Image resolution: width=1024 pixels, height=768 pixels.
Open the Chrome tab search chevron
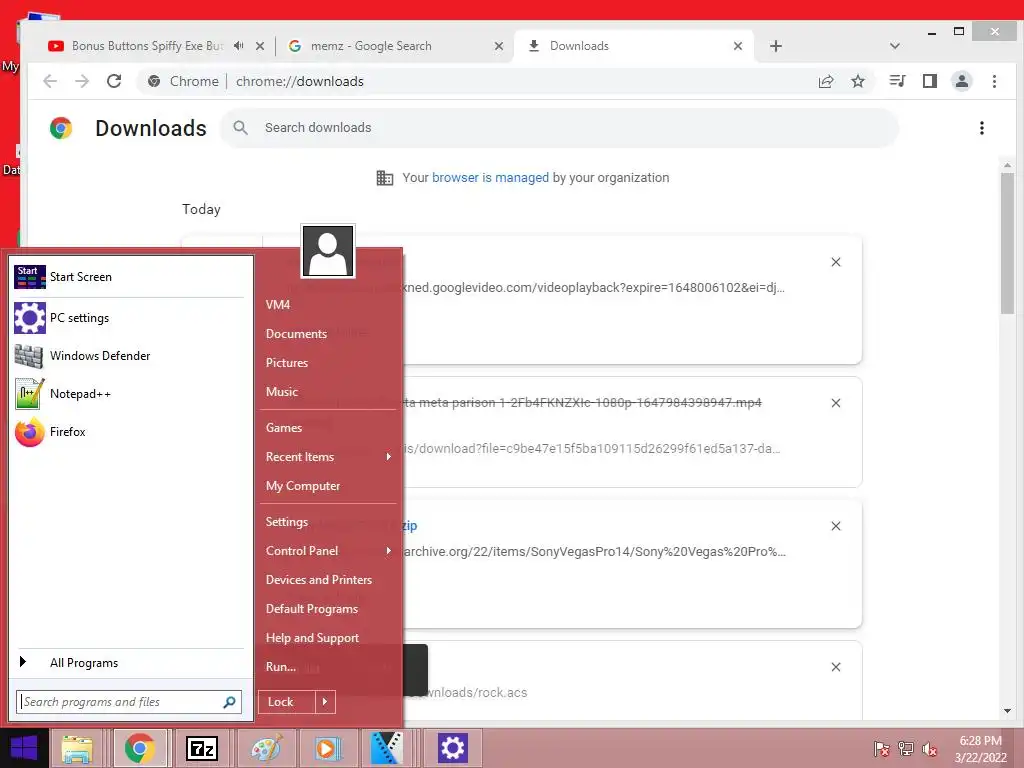[895, 46]
